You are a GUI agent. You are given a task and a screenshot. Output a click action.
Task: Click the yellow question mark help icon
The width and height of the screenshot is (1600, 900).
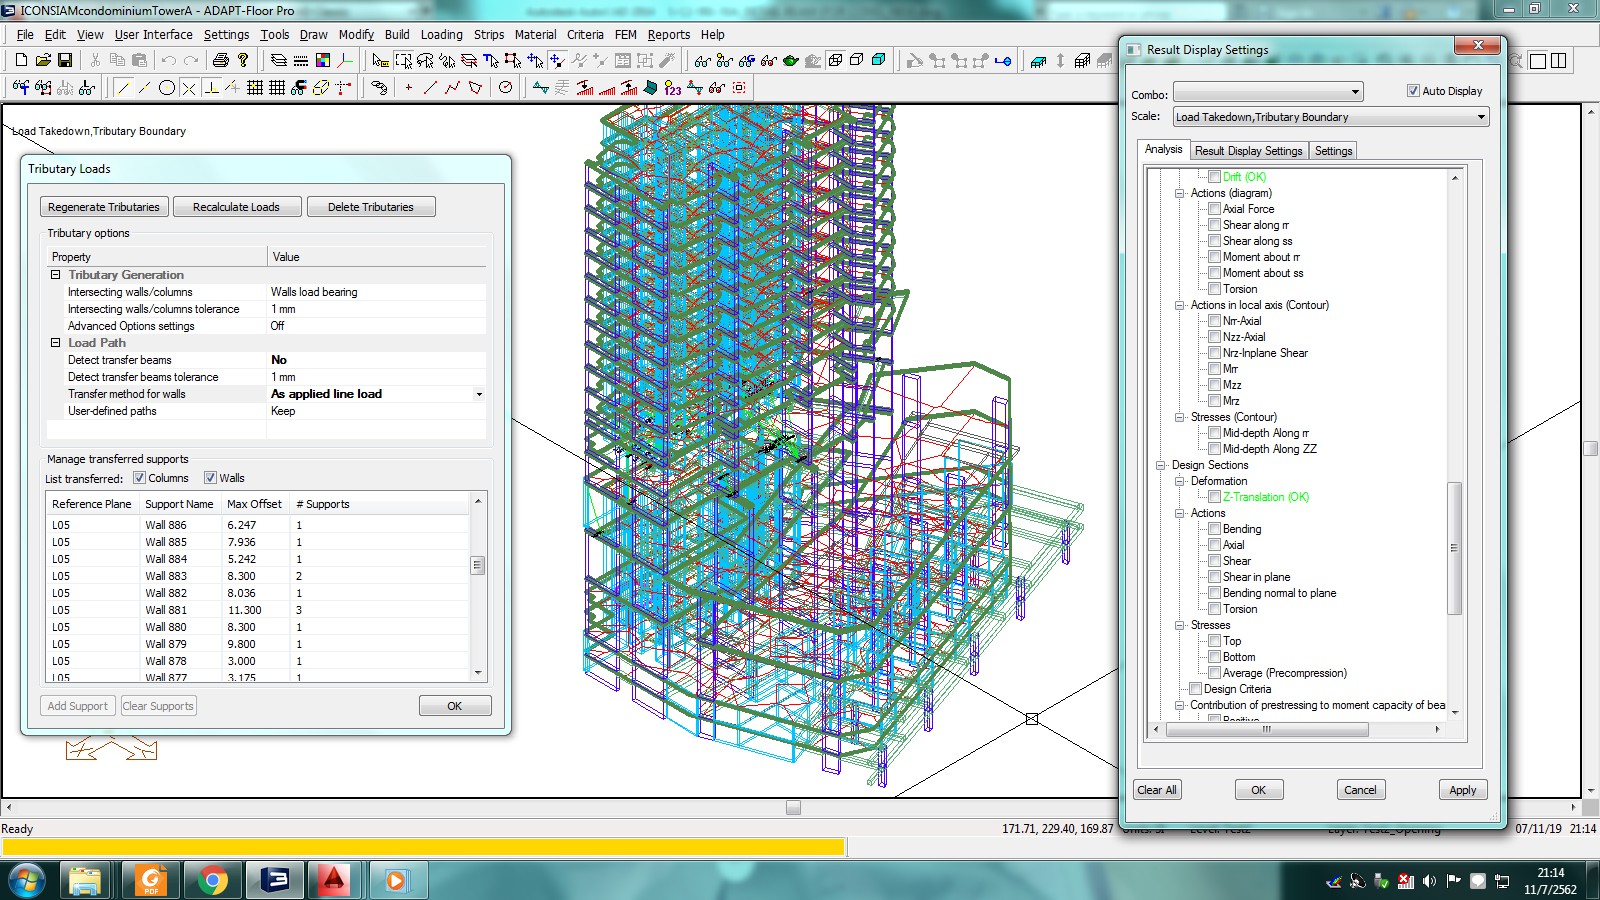tap(243, 61)
